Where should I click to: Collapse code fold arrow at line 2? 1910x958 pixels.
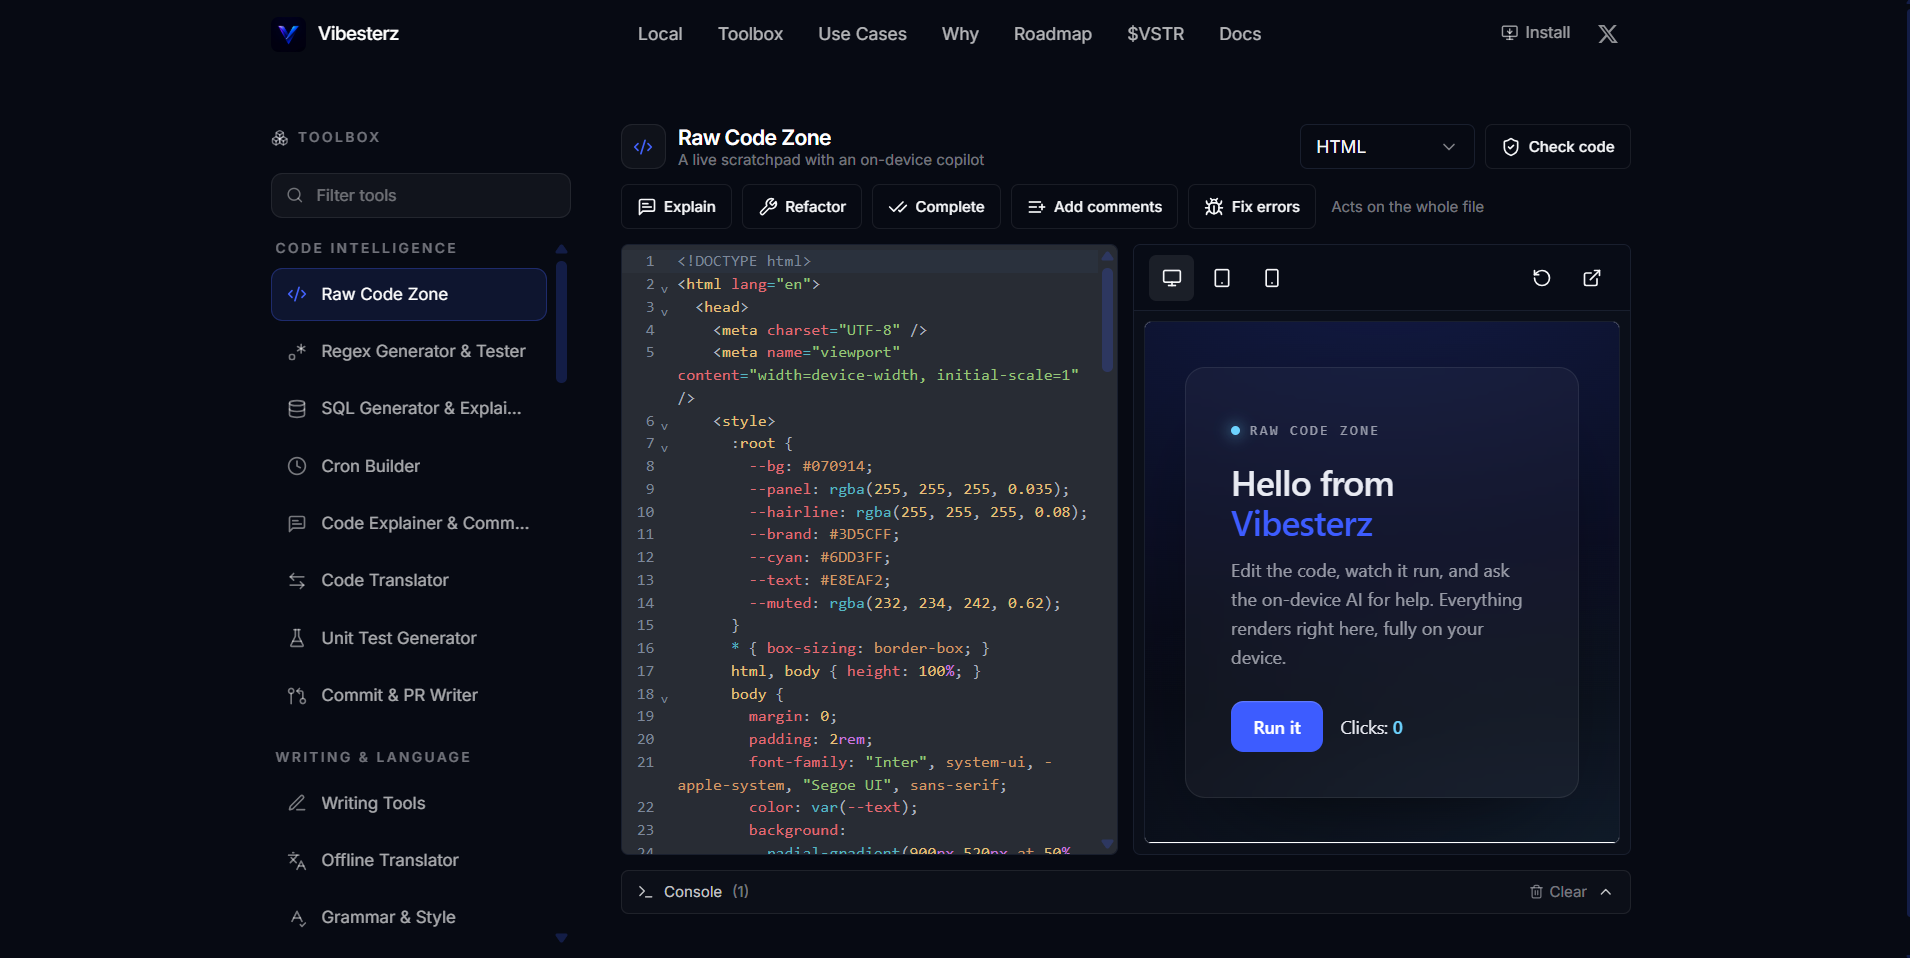pyautogui.click(x=664, y=288)
